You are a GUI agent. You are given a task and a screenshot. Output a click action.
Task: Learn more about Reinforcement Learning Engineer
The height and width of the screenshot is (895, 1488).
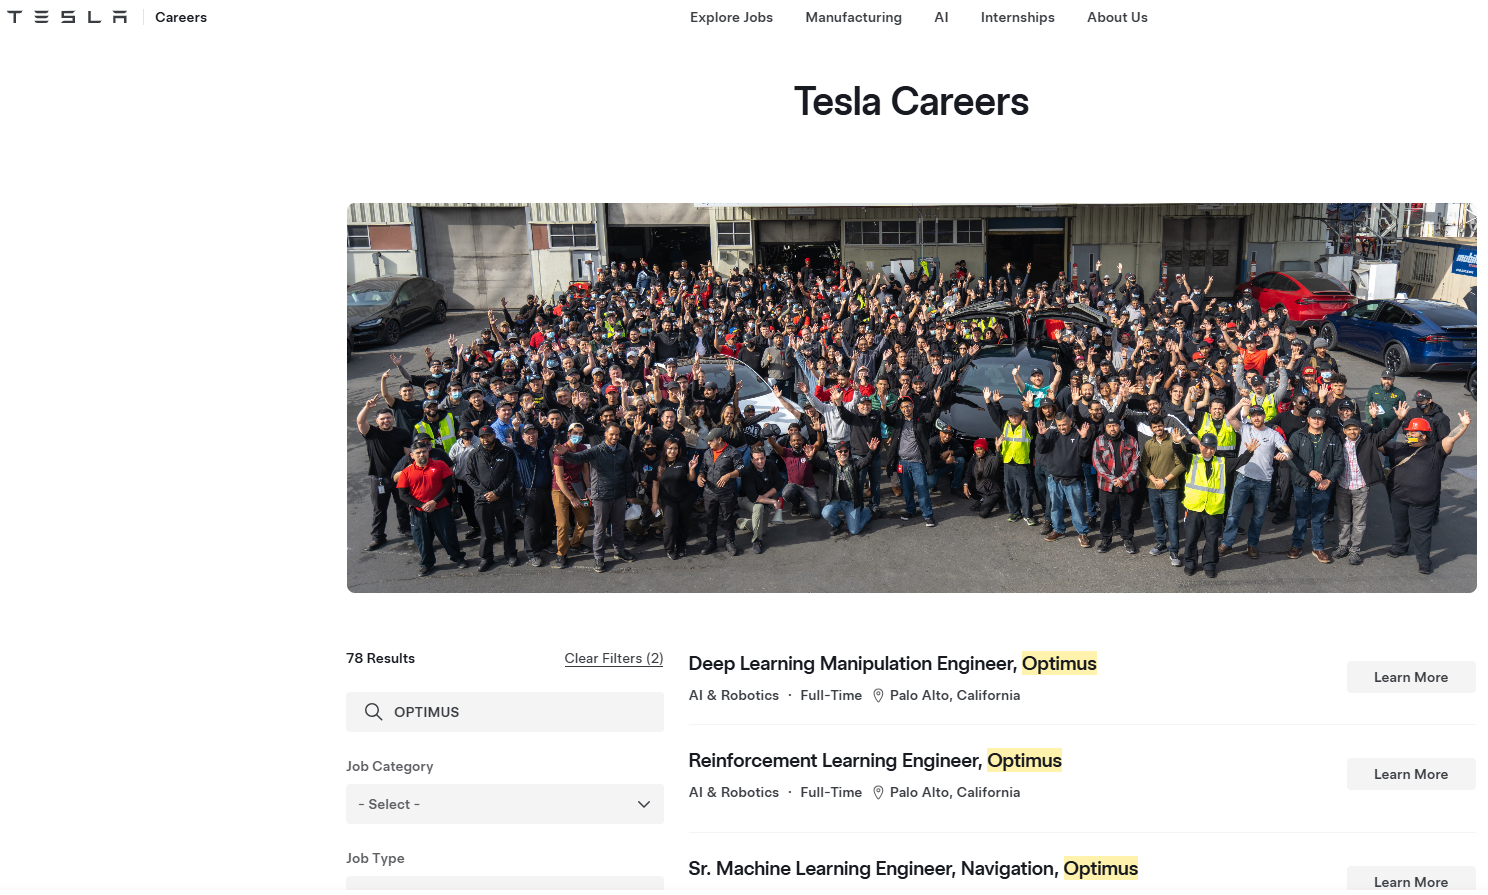click(x=1410, y=774)
